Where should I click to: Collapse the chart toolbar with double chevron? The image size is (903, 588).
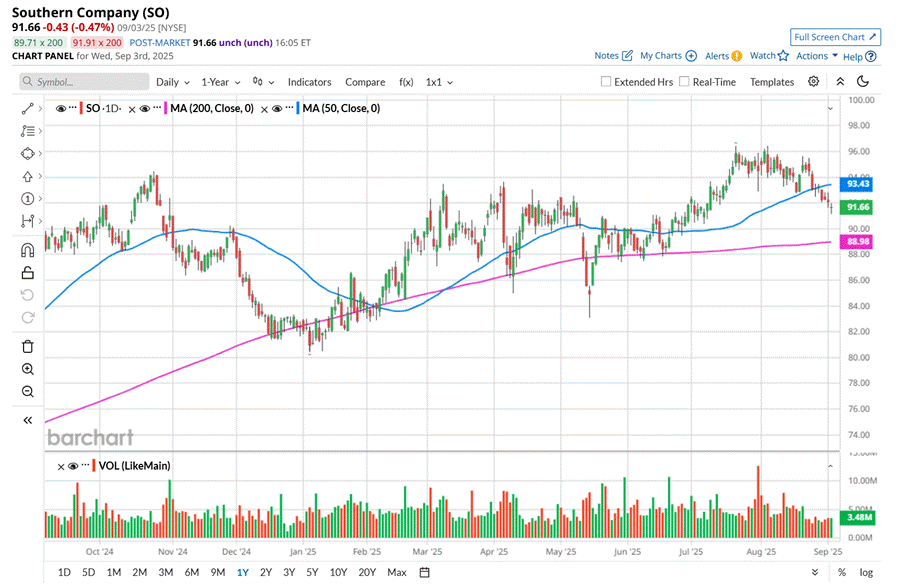pos(840,82)
